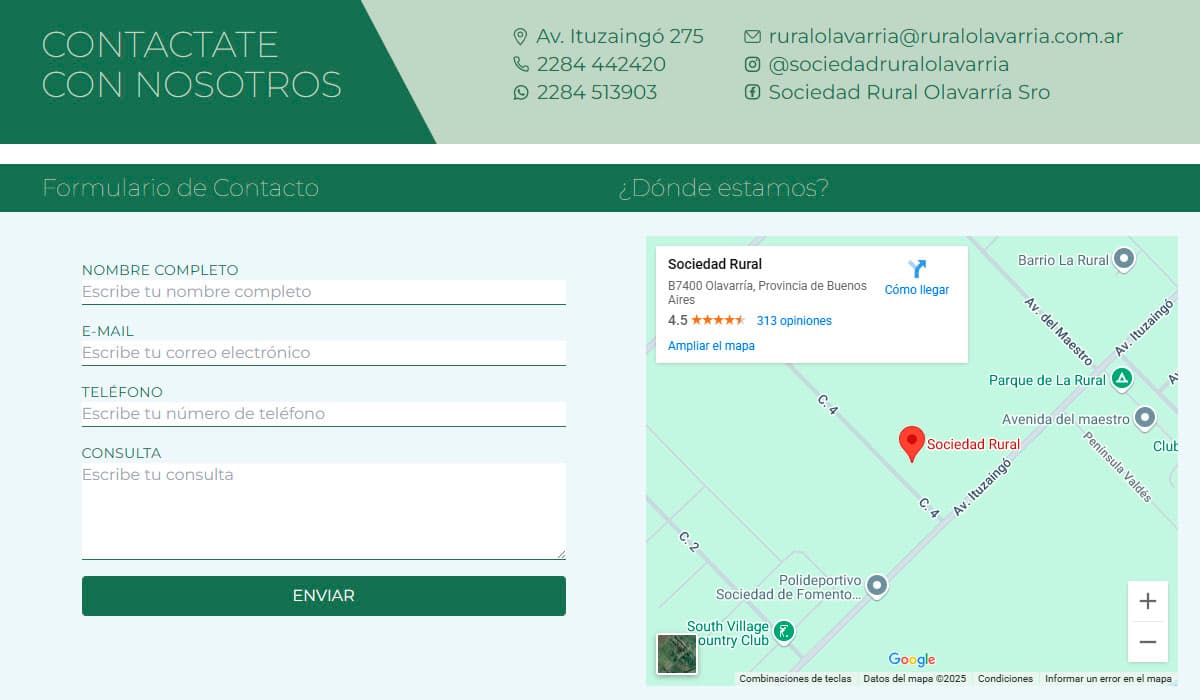Click the red Sociedad Rural map pin
This screenshot has height=700, width=1200.
911,443
